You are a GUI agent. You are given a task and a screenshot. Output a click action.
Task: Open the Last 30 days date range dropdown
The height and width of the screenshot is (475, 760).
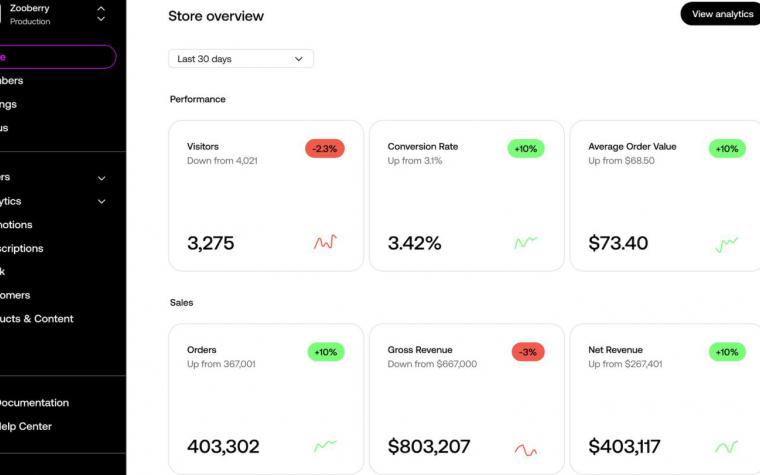click(x=241, y=59)
